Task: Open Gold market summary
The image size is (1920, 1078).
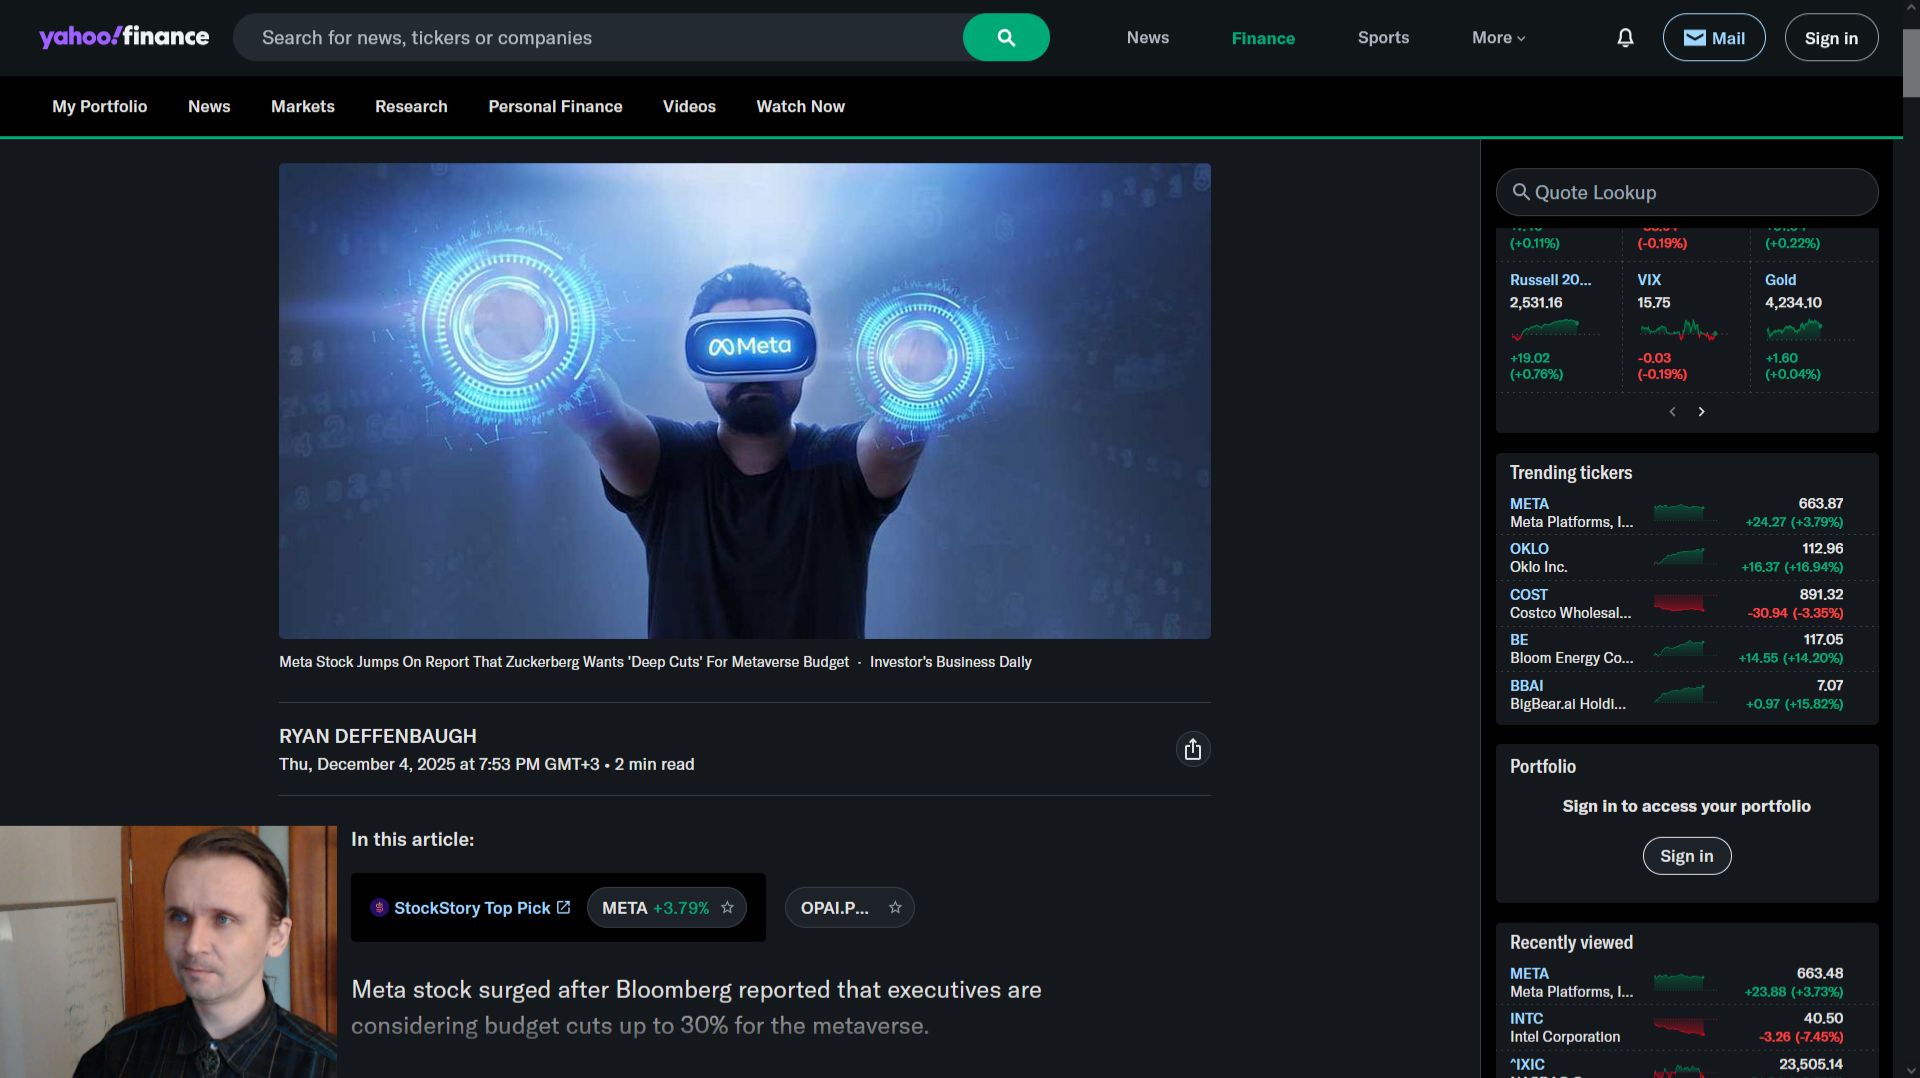Action: (1780, 280)
